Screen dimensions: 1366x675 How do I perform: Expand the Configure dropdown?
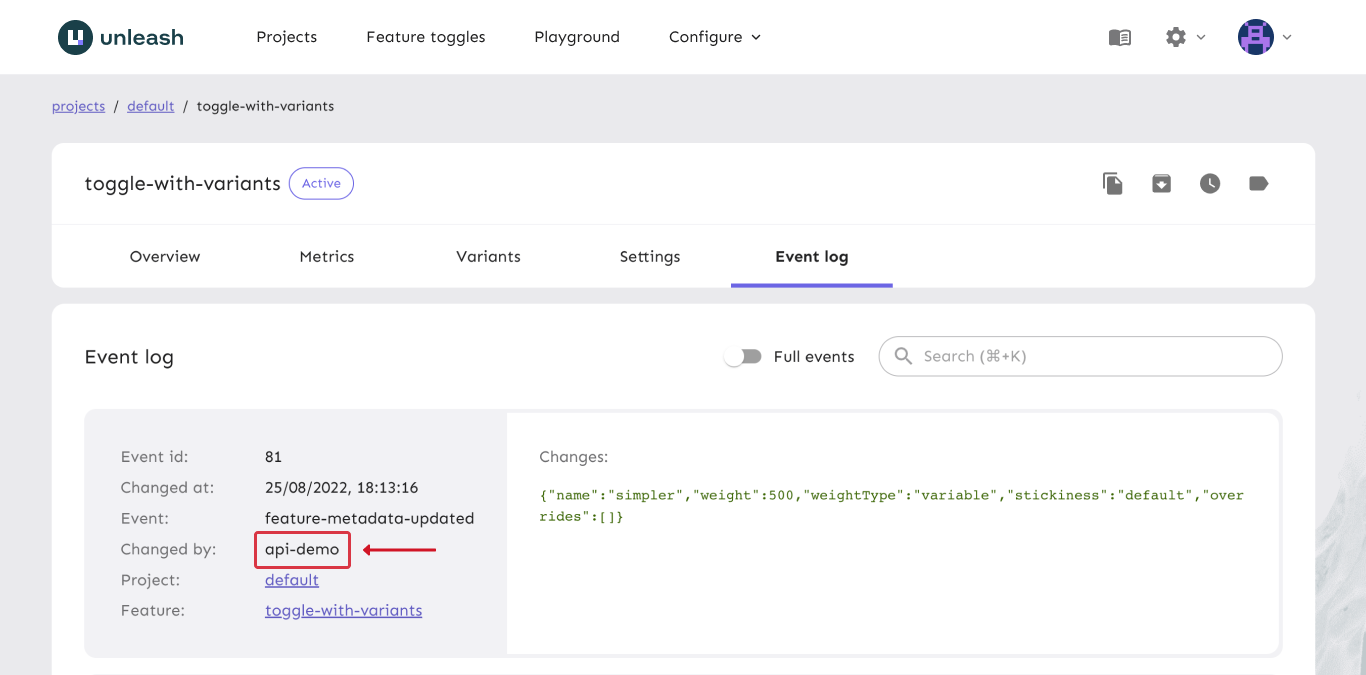[714, 37]
